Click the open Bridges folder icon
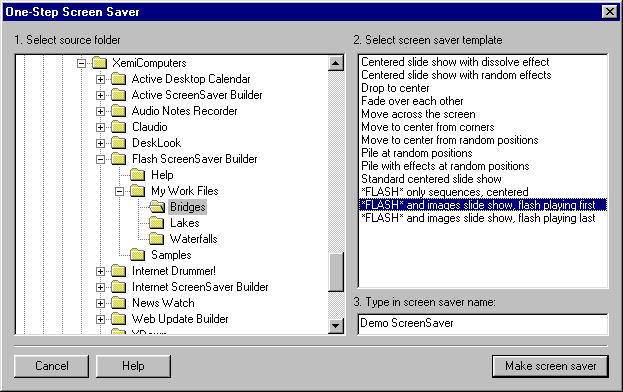Screen dimensions: 623x392 (157, 207)
